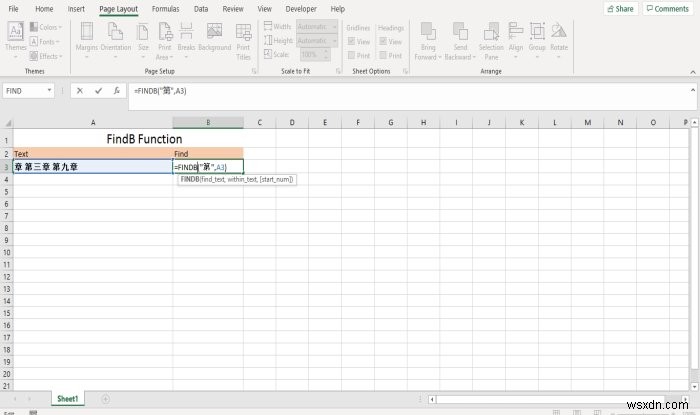Select row 5 header

tap(6, 192)
